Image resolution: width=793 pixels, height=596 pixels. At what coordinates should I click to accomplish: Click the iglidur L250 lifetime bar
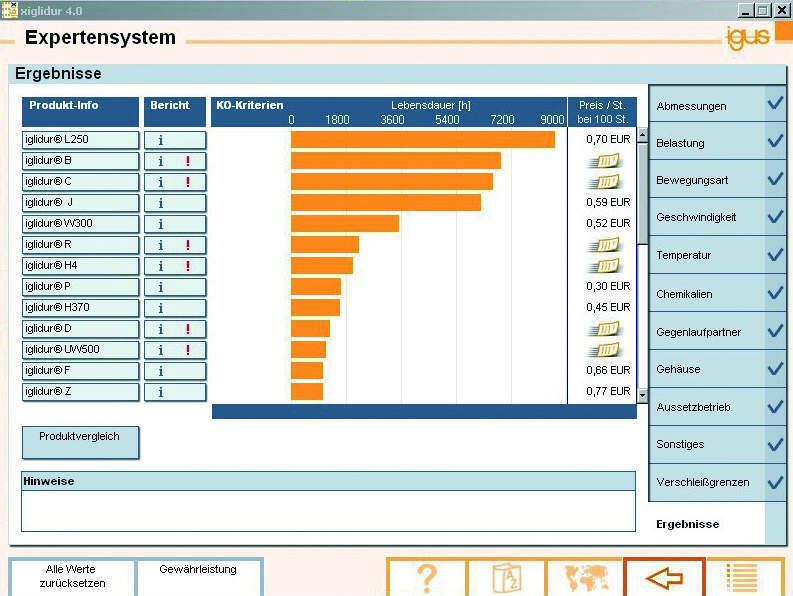pos(423,140)
